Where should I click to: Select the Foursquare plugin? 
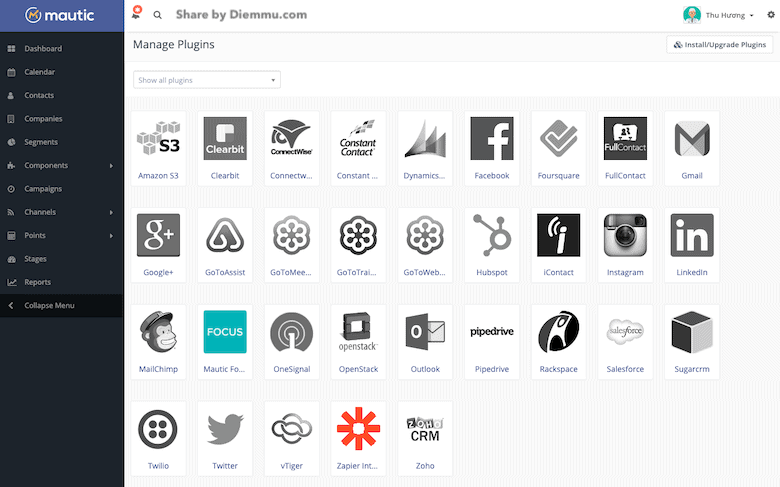point(558,148)
